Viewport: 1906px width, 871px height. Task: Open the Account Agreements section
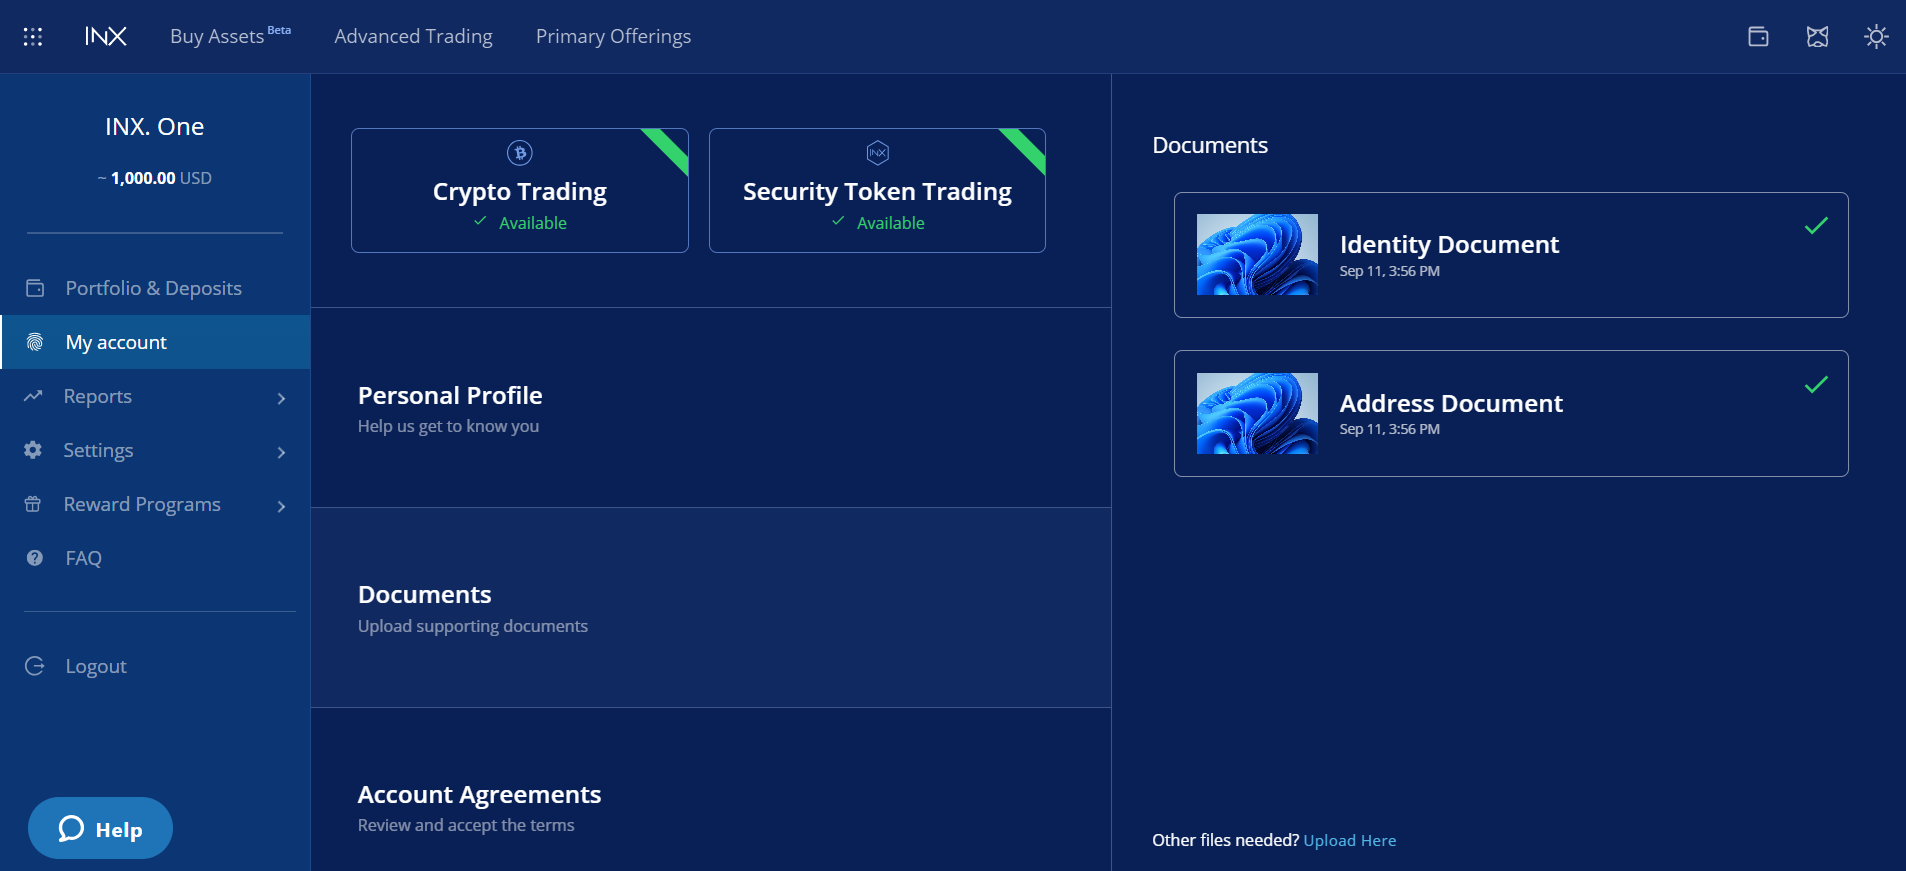pyautogui.click(x=711, y=790)
